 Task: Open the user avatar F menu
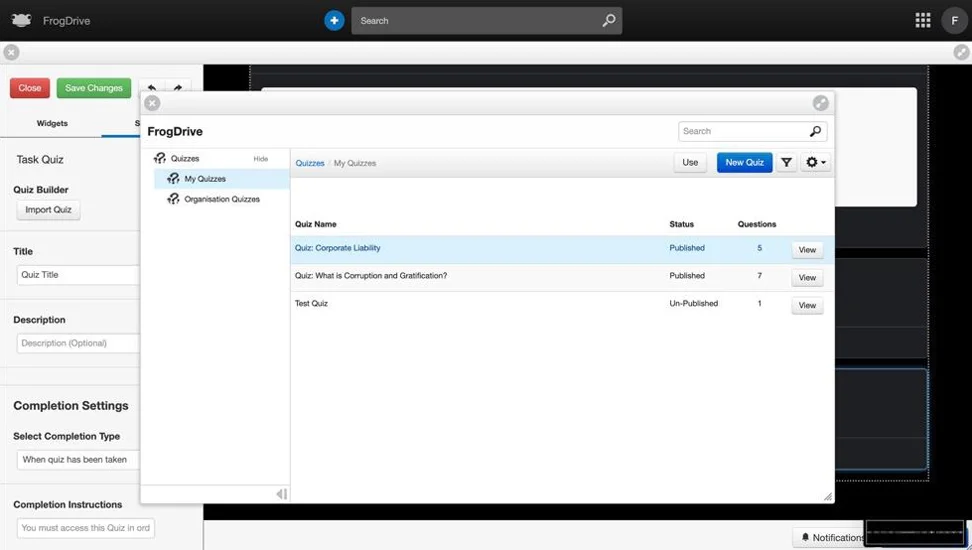[954, 20]
